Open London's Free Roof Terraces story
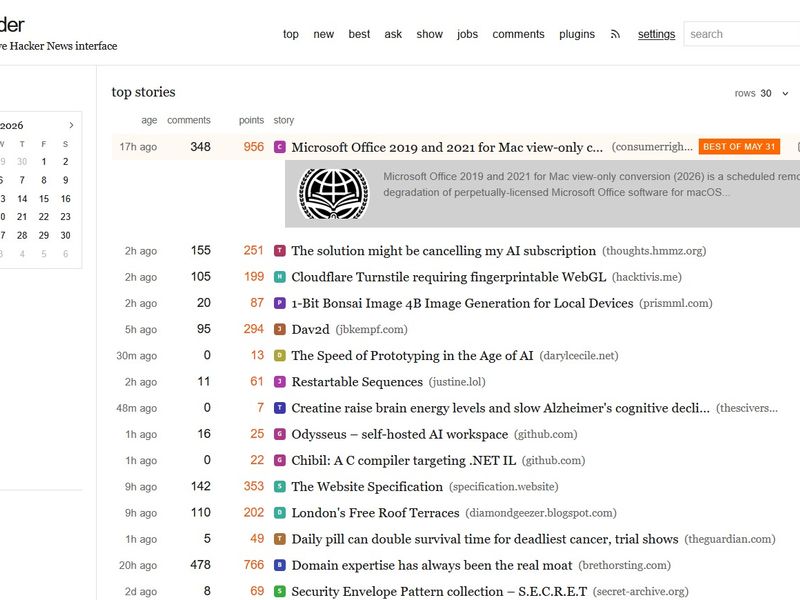Screen dimensions: 800x600 click(x=375, y=513)
